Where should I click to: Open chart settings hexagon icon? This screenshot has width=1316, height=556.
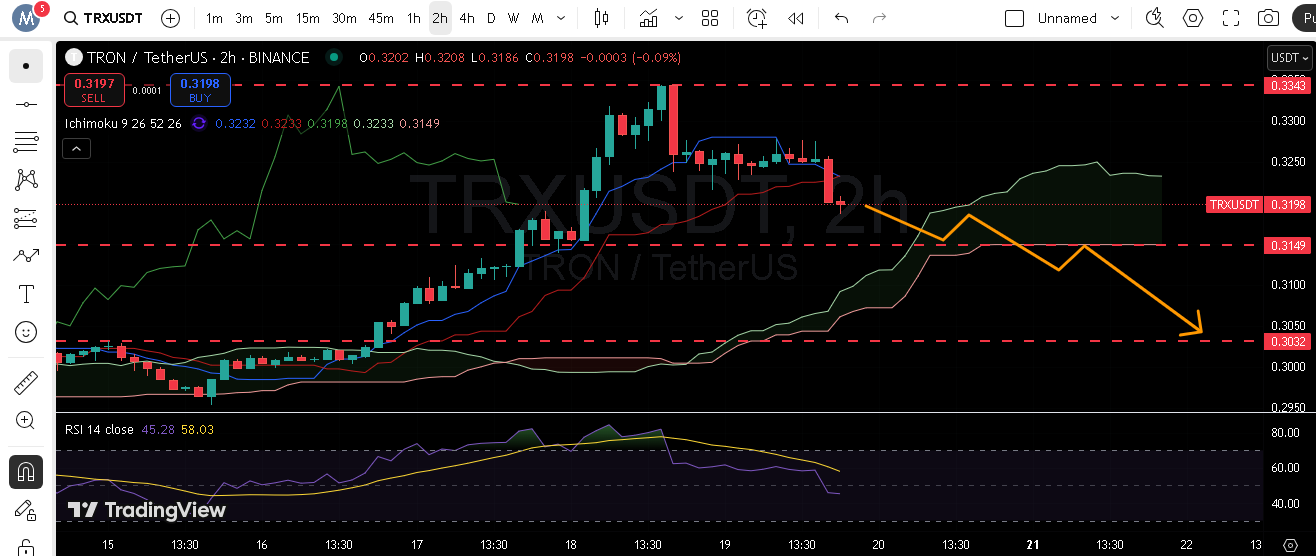pyautogui.click(x=1193, y=18)
